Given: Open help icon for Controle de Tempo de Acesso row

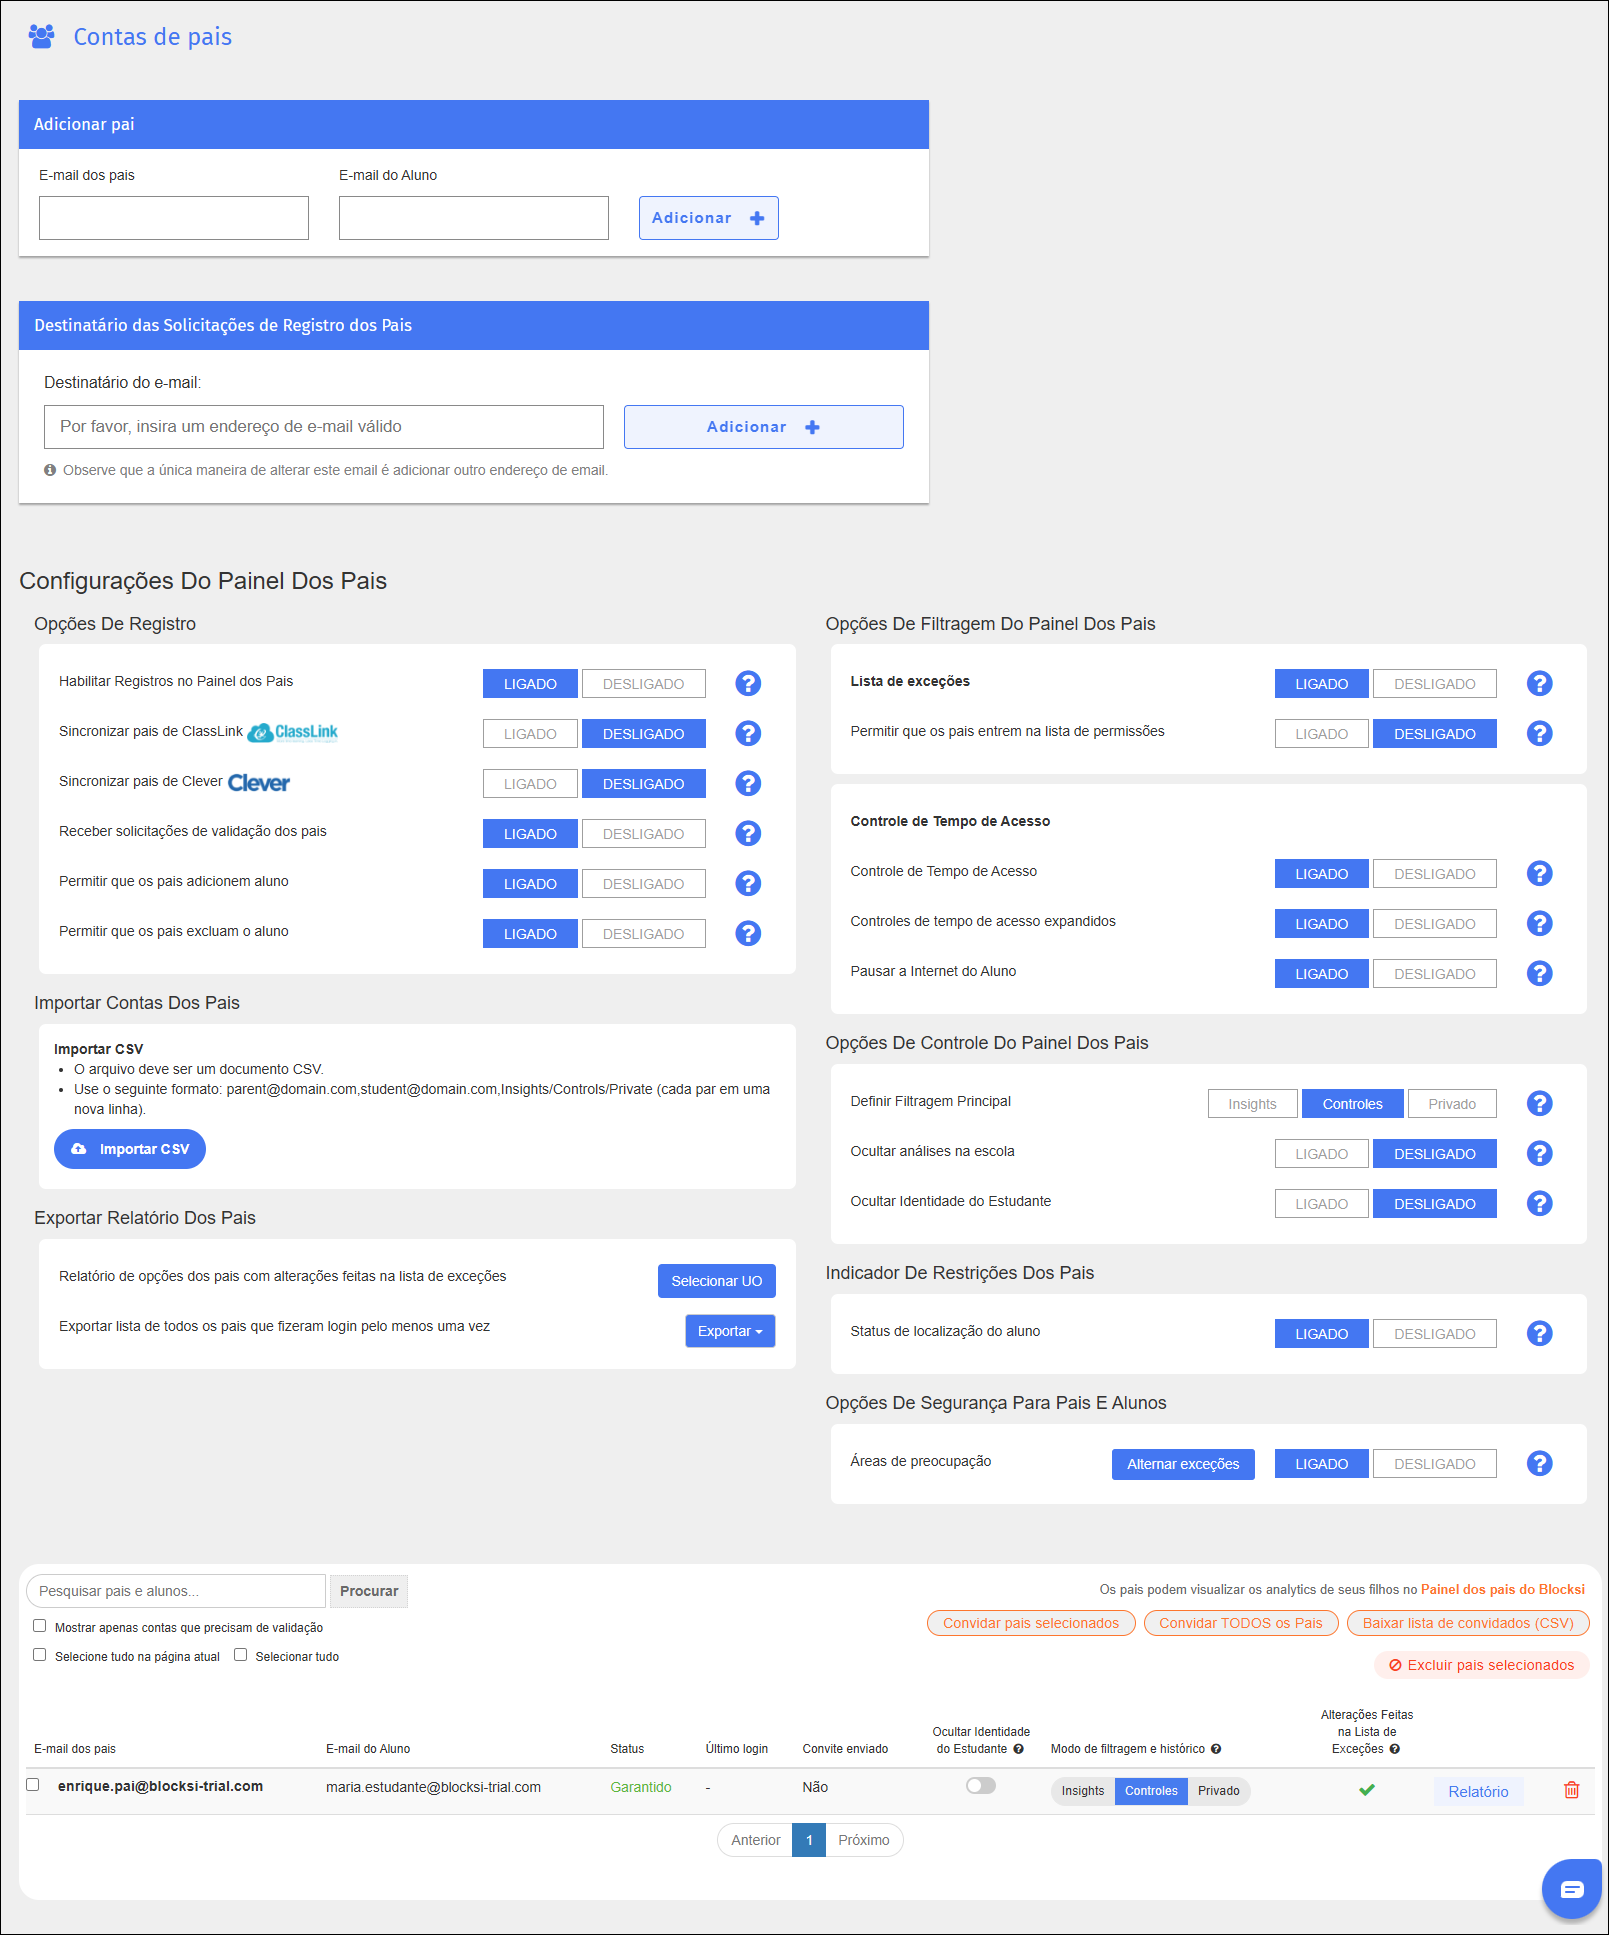Looking at the screenshot, I should pos(1540,873).
